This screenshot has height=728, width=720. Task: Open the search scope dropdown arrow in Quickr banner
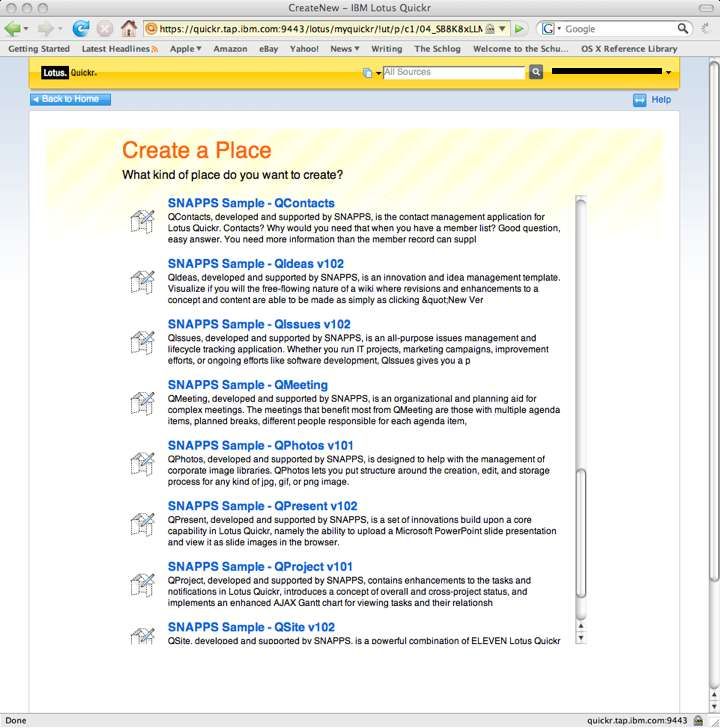378,73
